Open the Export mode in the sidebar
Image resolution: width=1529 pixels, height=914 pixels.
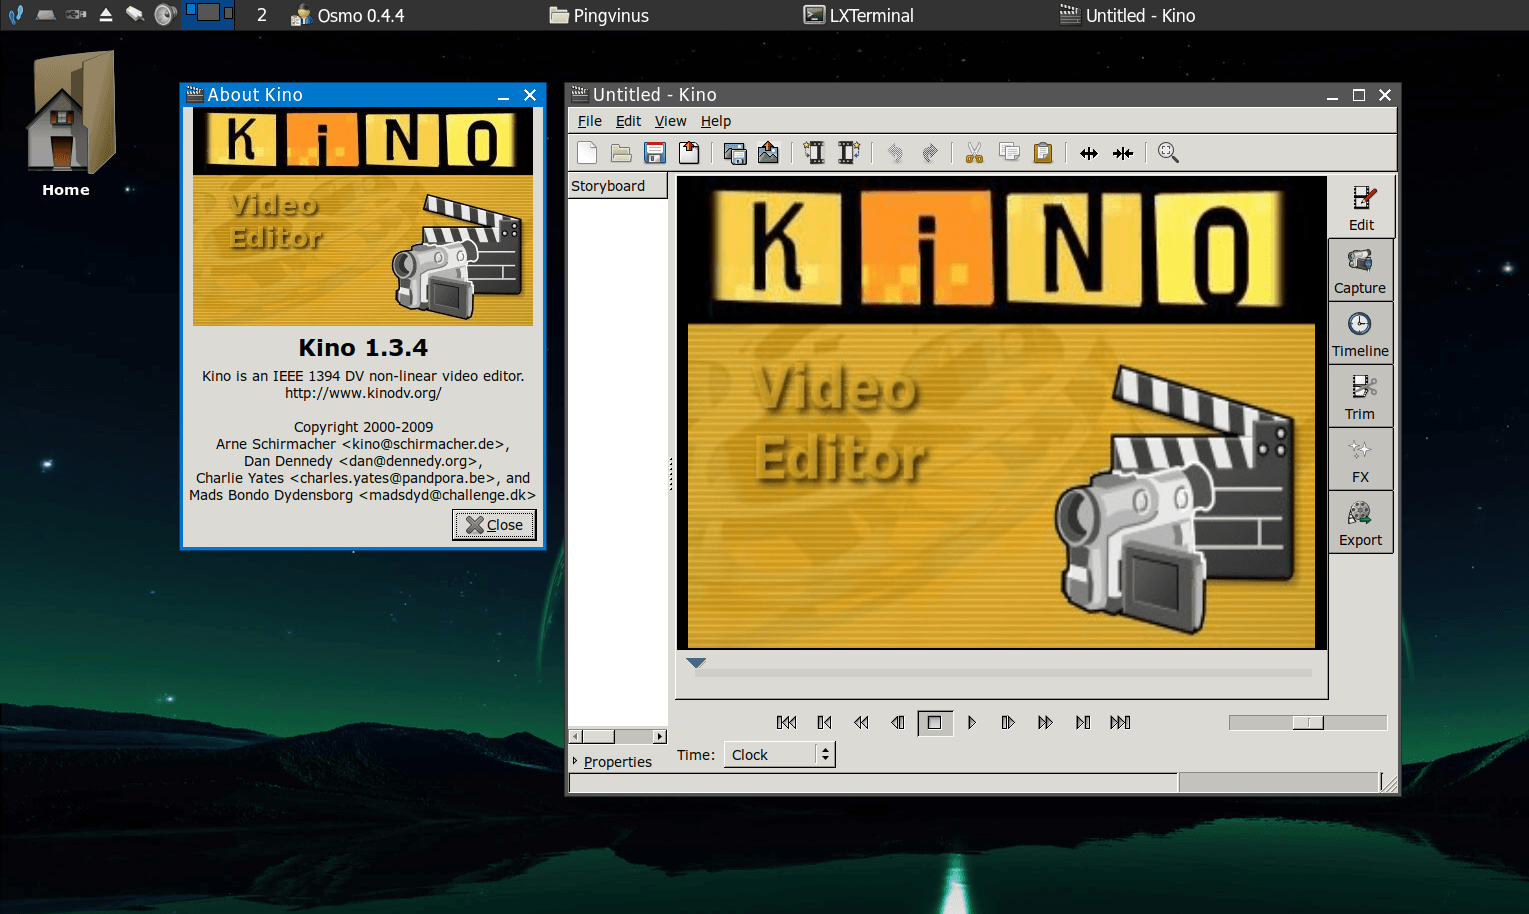(x=1361, y=522)
